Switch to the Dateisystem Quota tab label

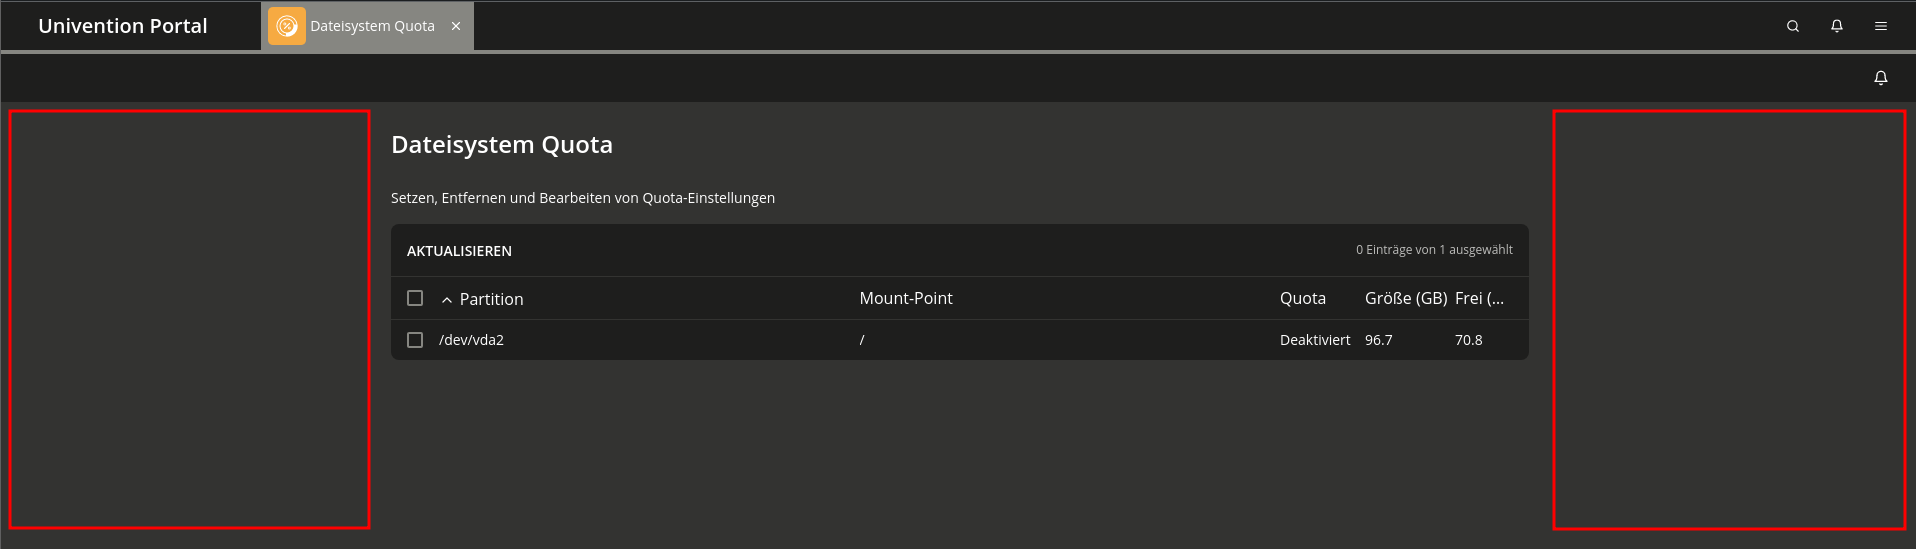pyautogui.click(x=372, y=26)
